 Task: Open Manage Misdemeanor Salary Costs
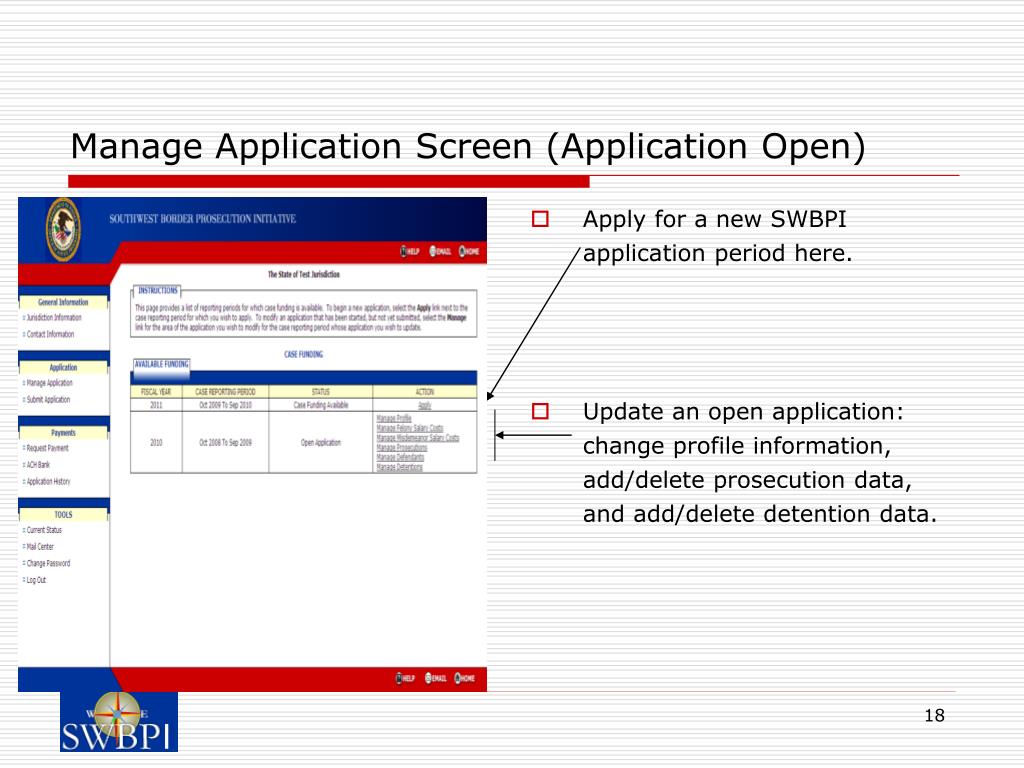(x=418, y=438)
